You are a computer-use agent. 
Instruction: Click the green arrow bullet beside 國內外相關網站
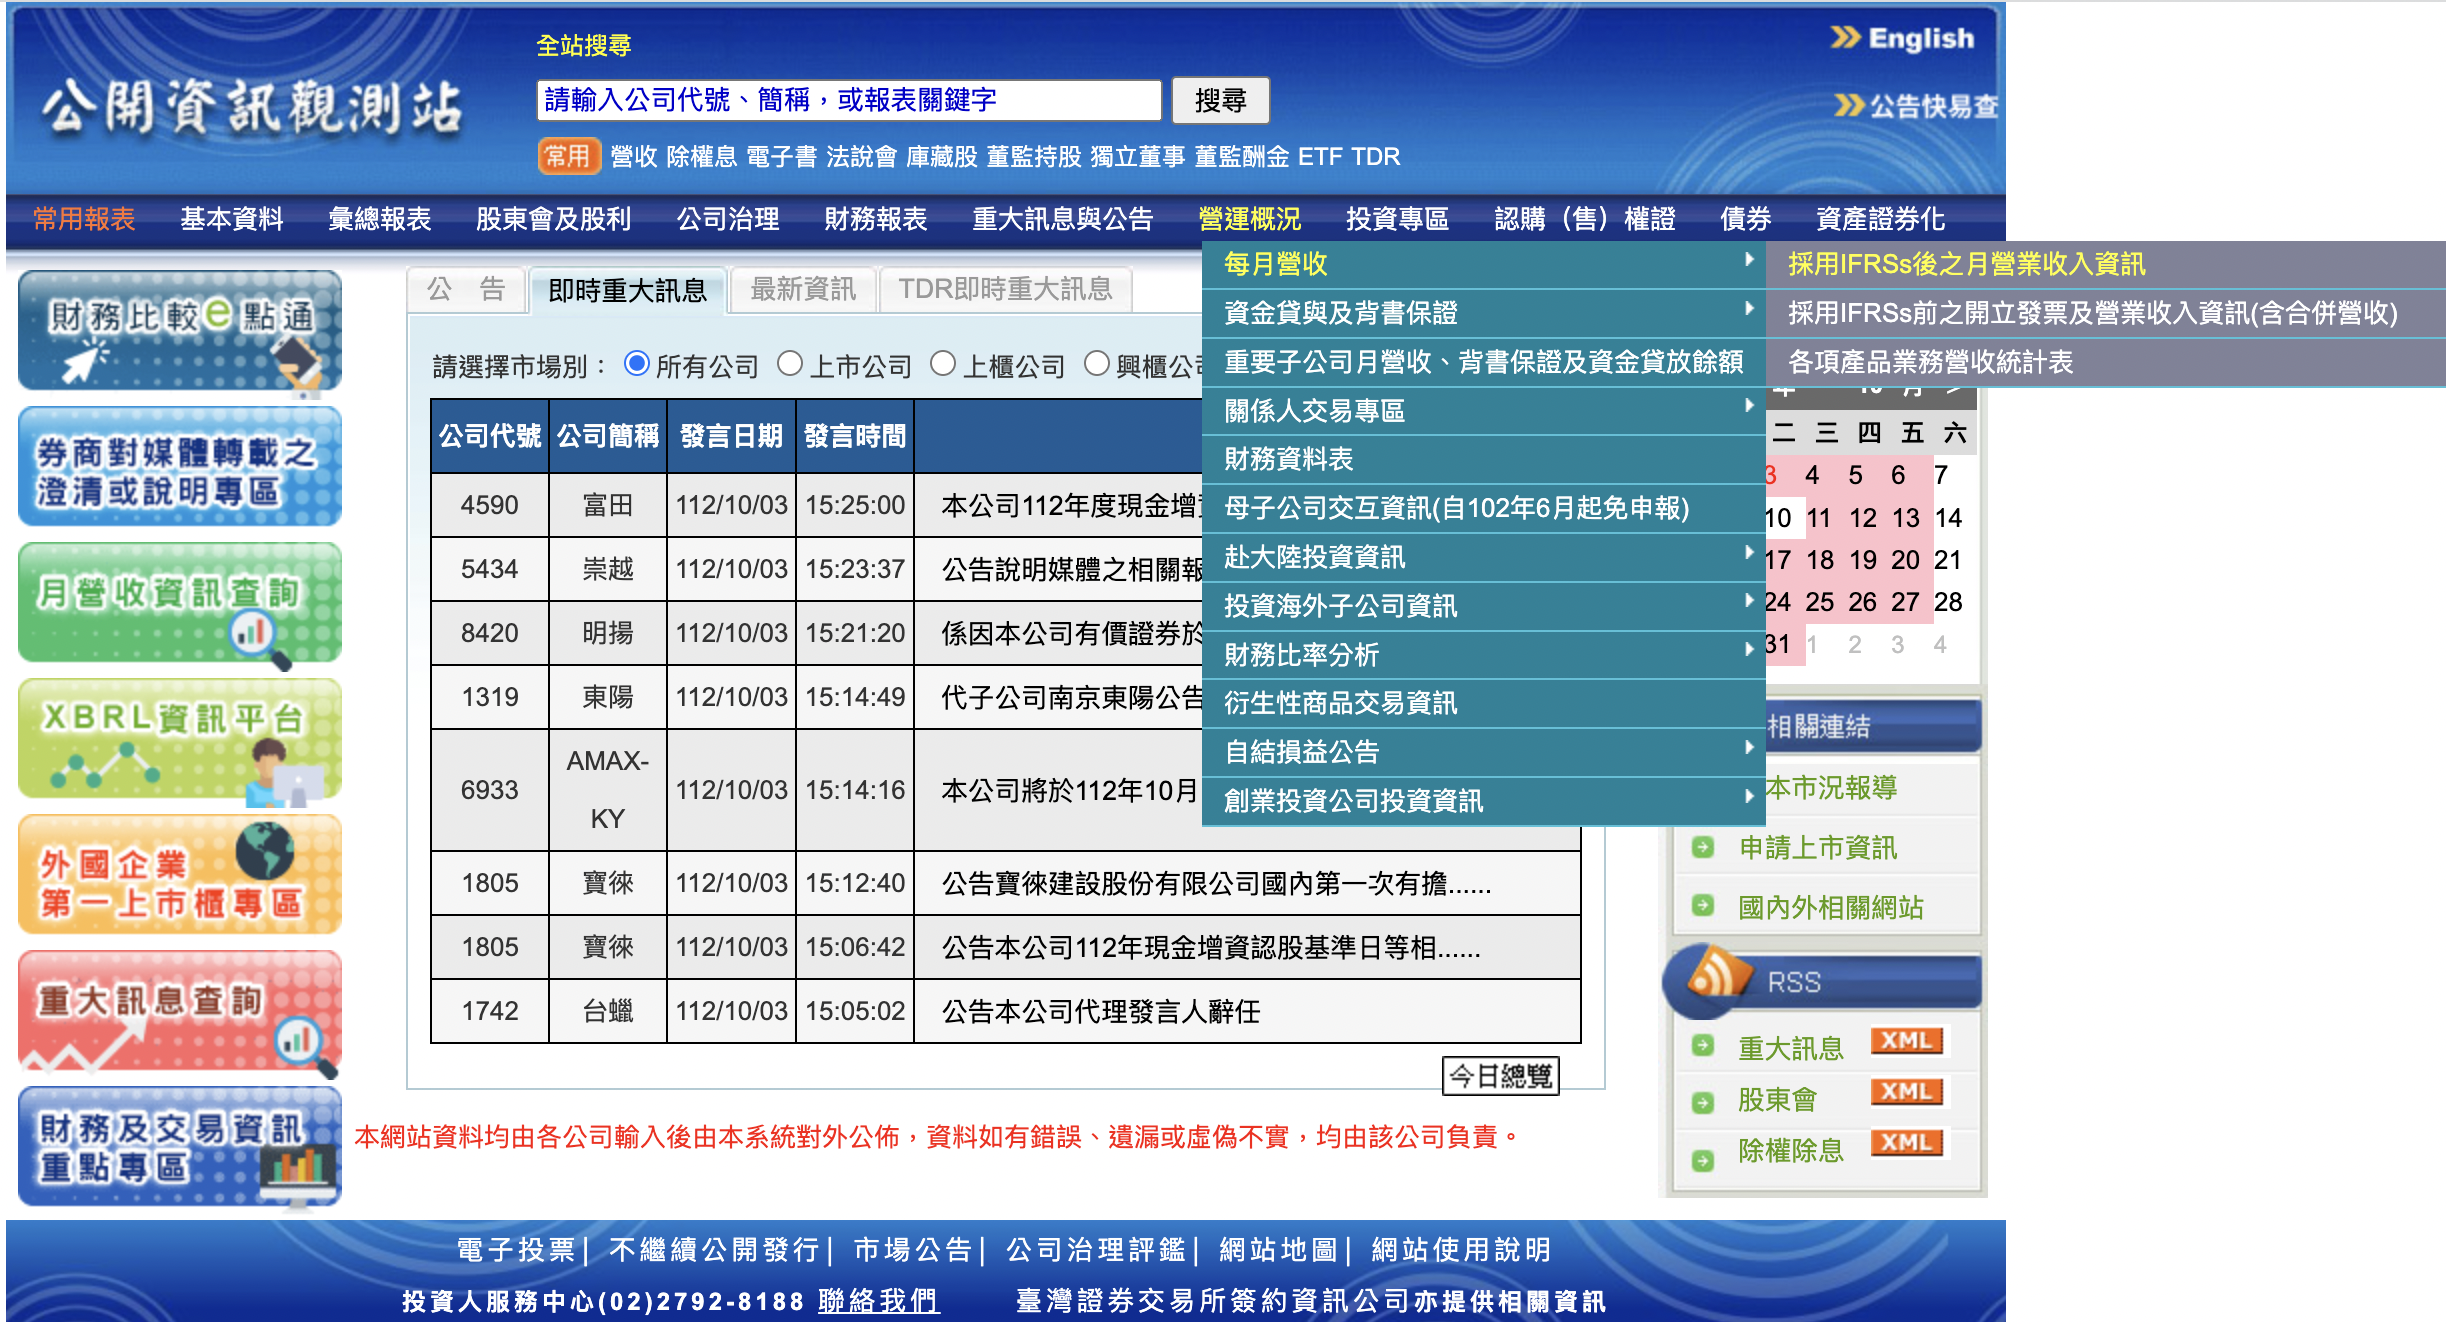tap(1702, 906)
